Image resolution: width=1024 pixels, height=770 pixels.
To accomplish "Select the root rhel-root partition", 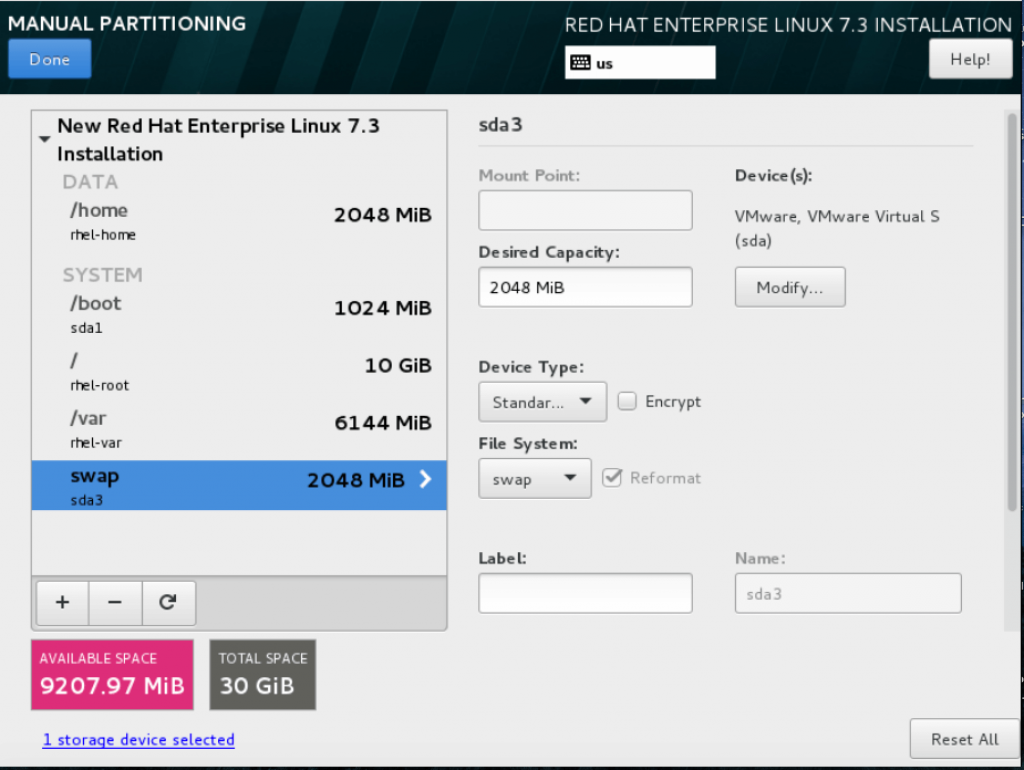I will 239,372.
